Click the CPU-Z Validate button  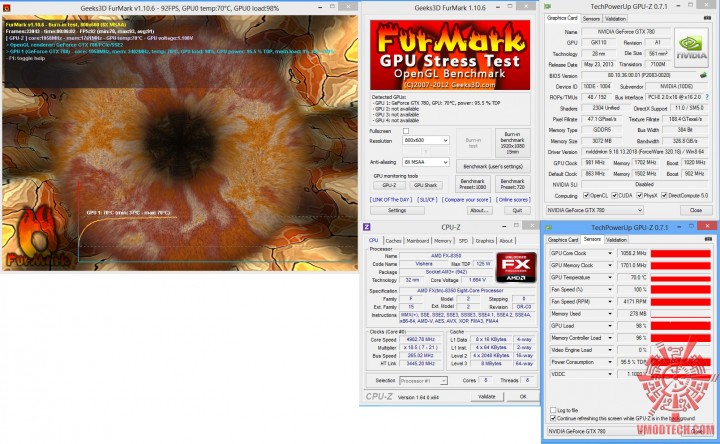click(x=487, y=396)
